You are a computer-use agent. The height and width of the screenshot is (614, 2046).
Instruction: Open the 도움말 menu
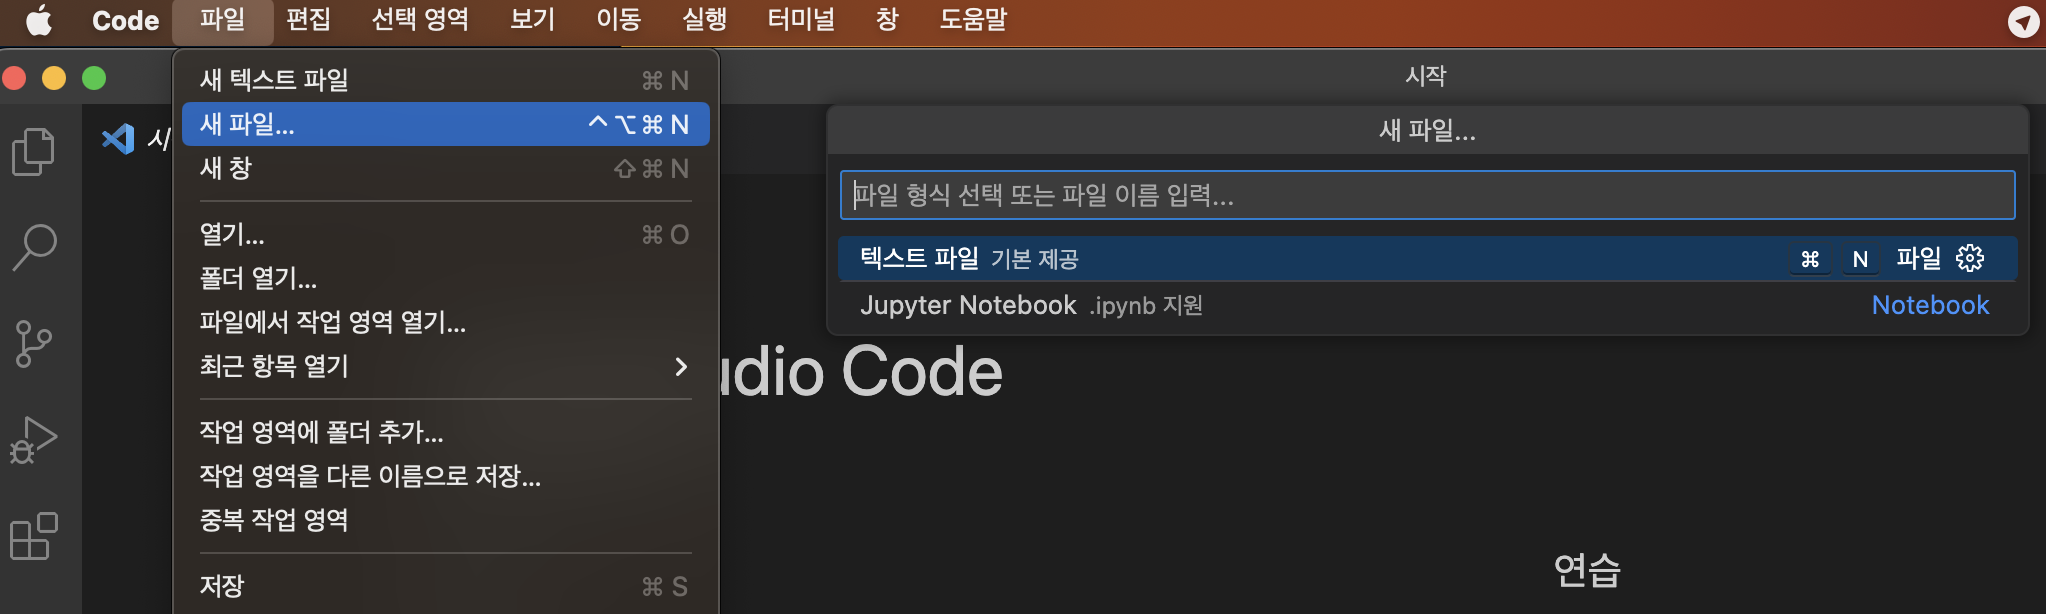[973, 21]
